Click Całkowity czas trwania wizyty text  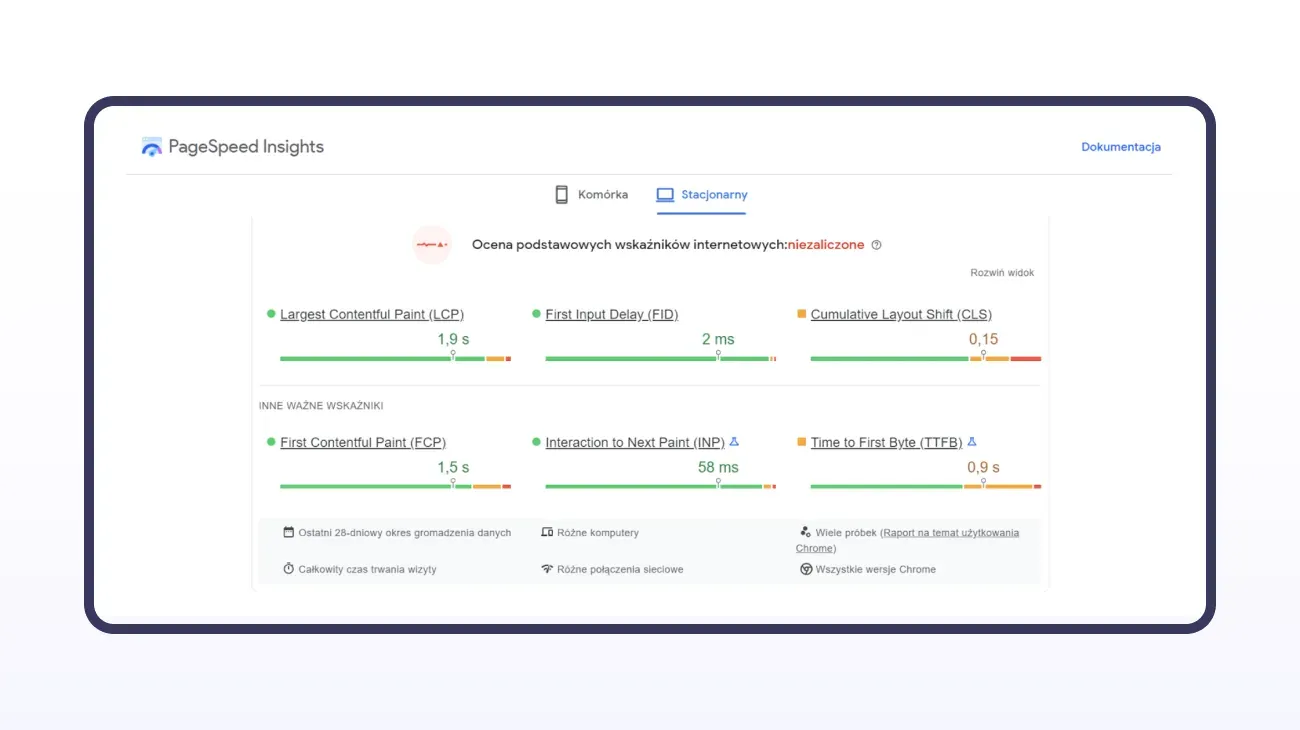[x=368, y=569]
